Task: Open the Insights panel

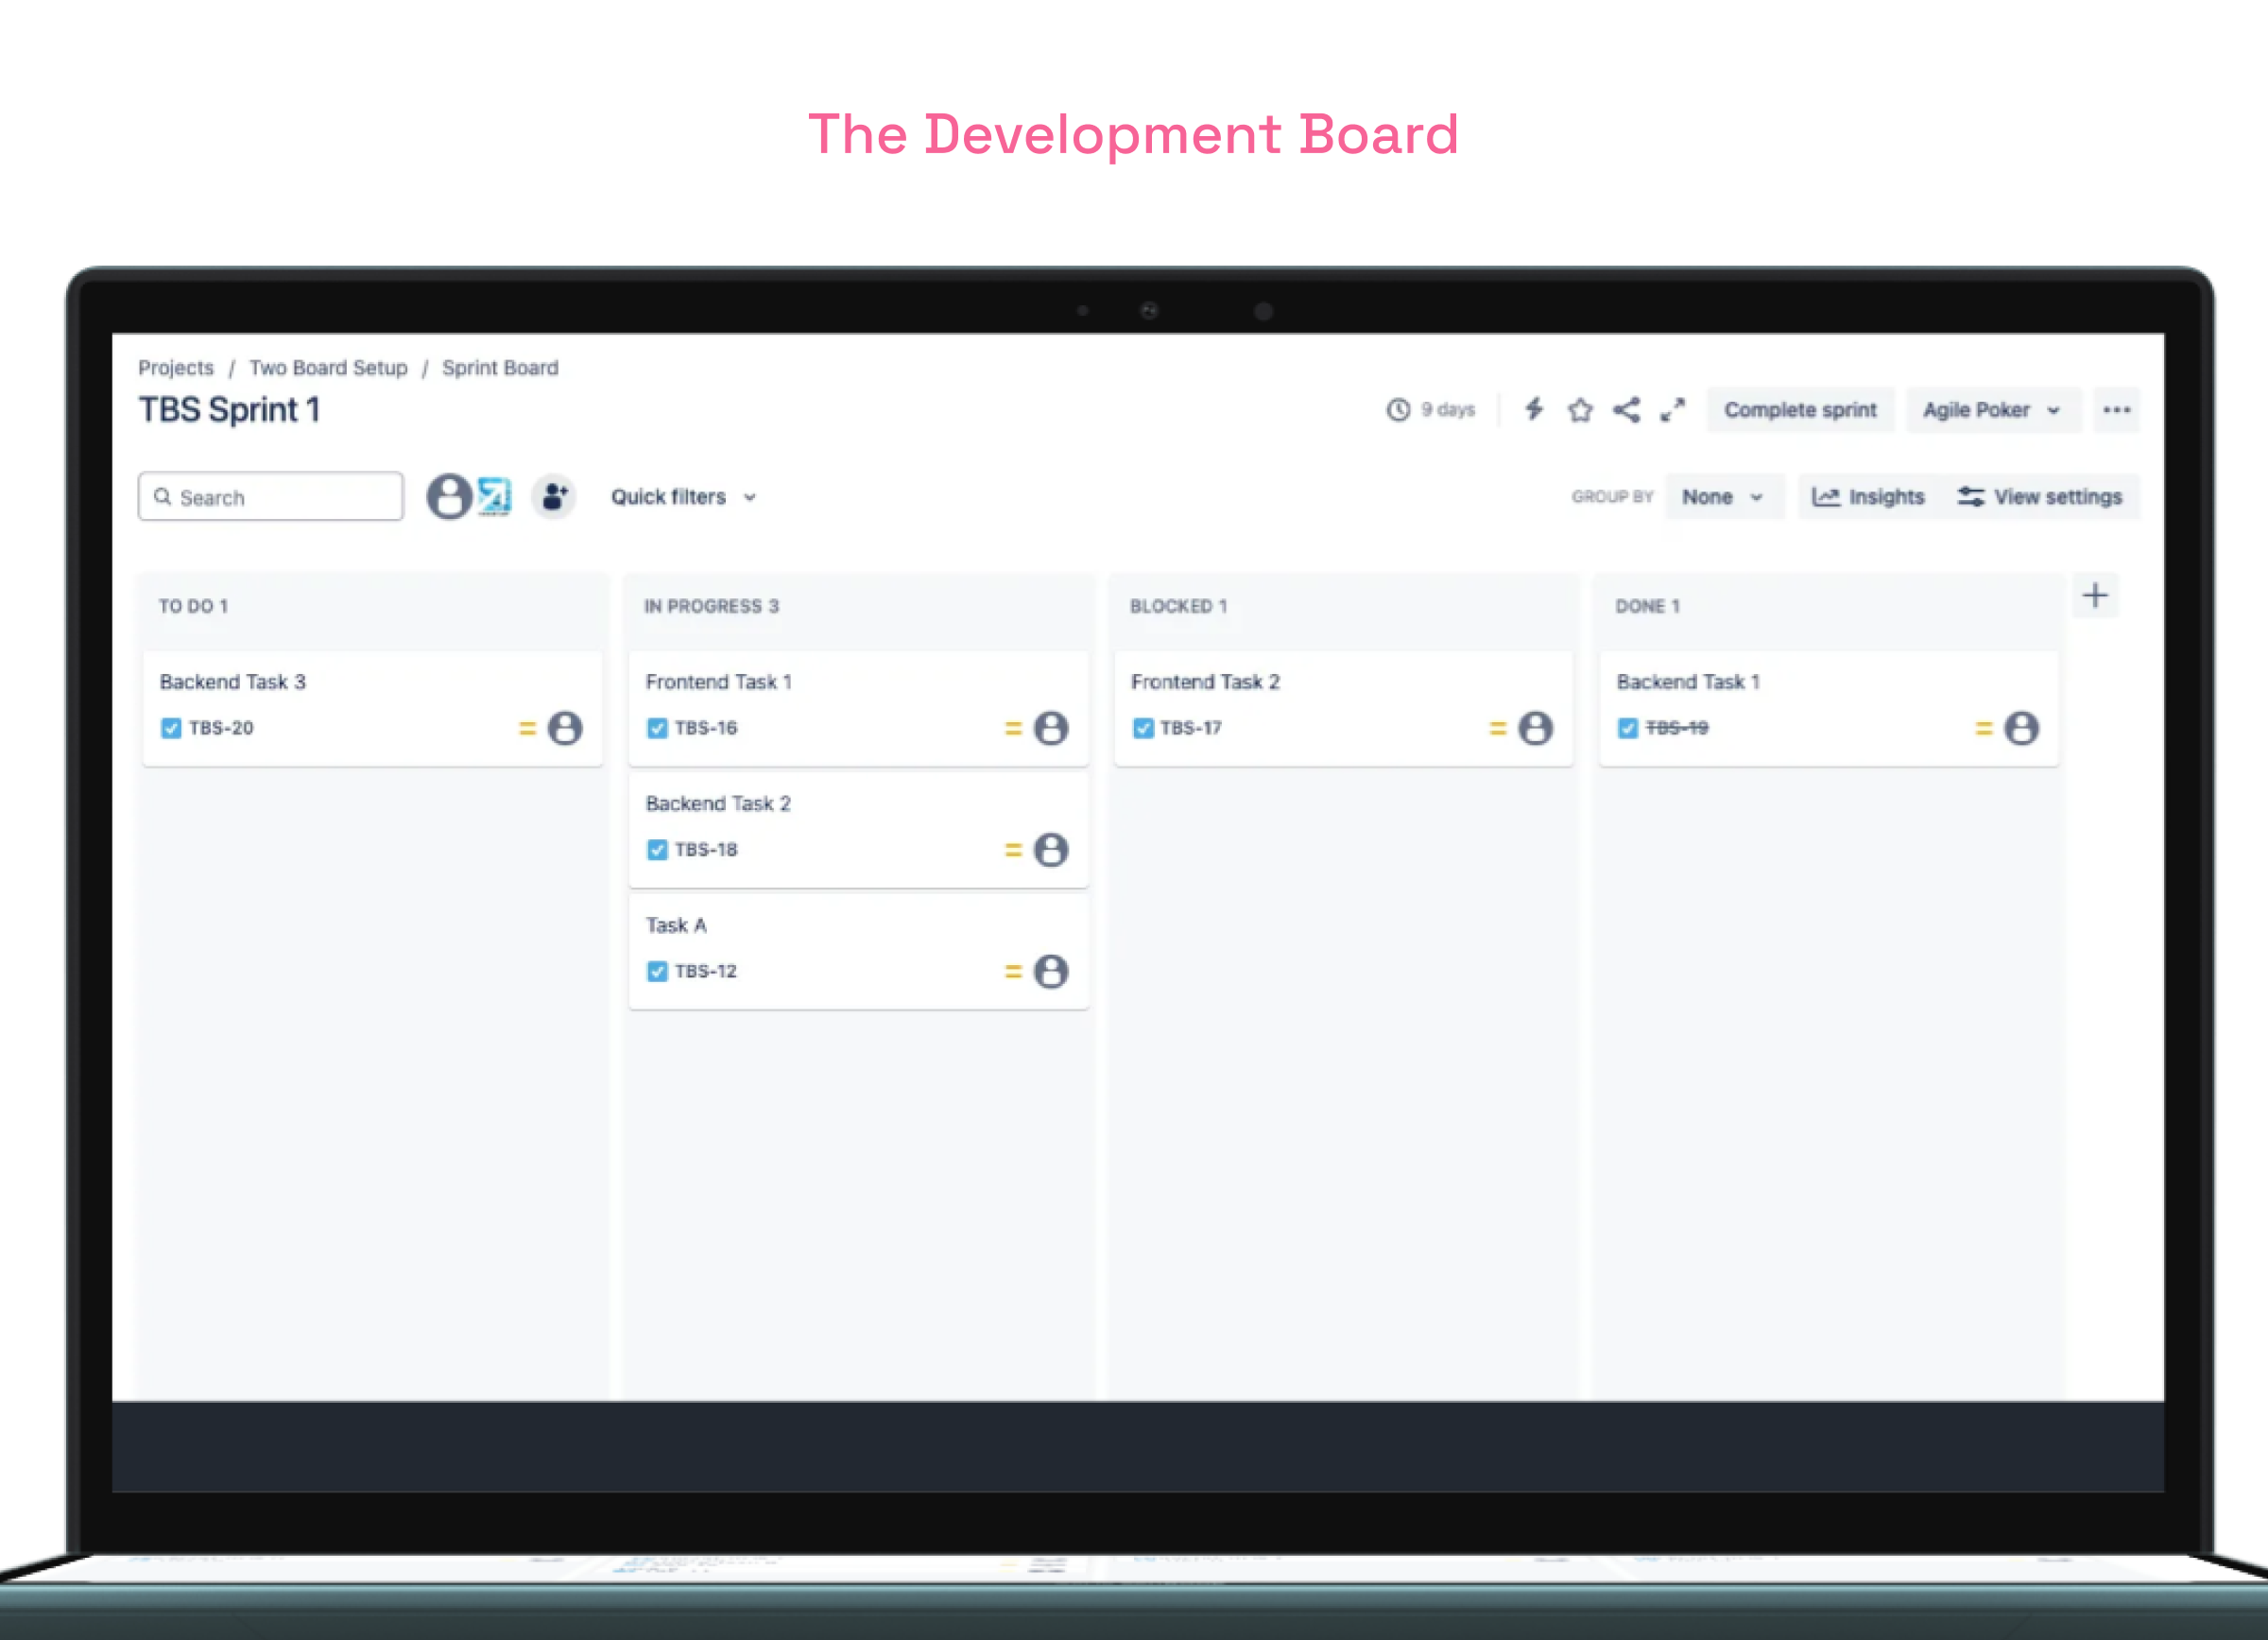Action: [x=1868, y=497]
